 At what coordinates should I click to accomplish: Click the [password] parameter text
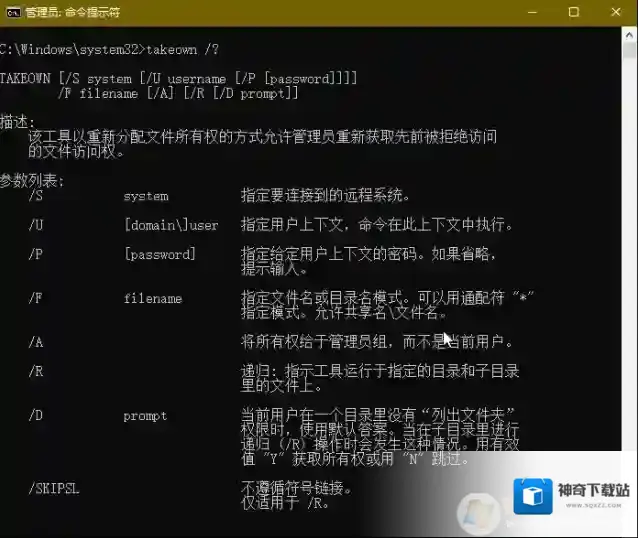[x=159, y=254]
